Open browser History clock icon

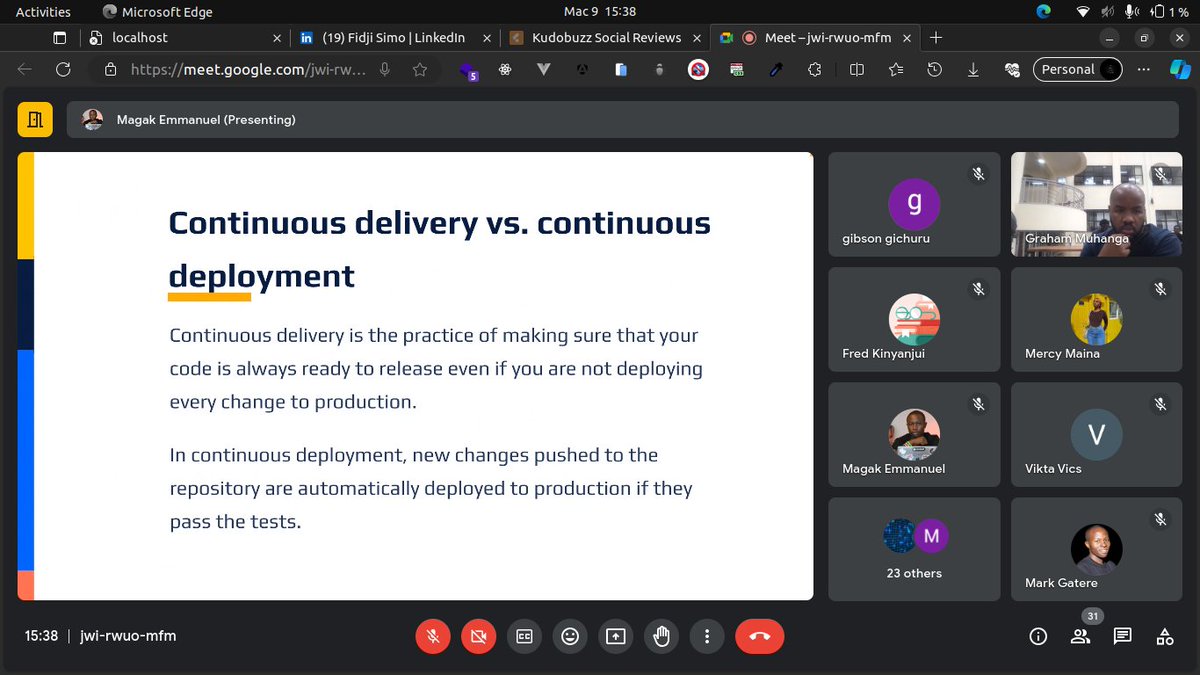[934, 70]
